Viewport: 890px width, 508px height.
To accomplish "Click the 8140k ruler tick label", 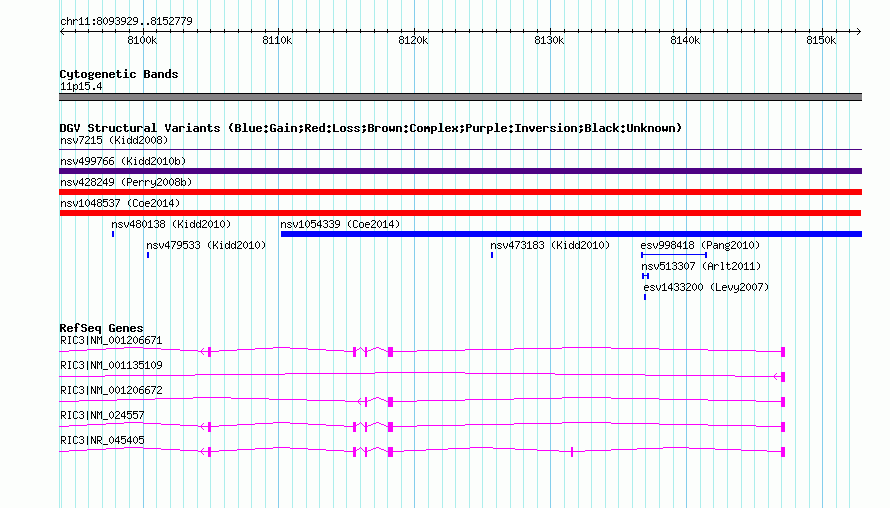I will pyautogui.click(x=685, y=40).
